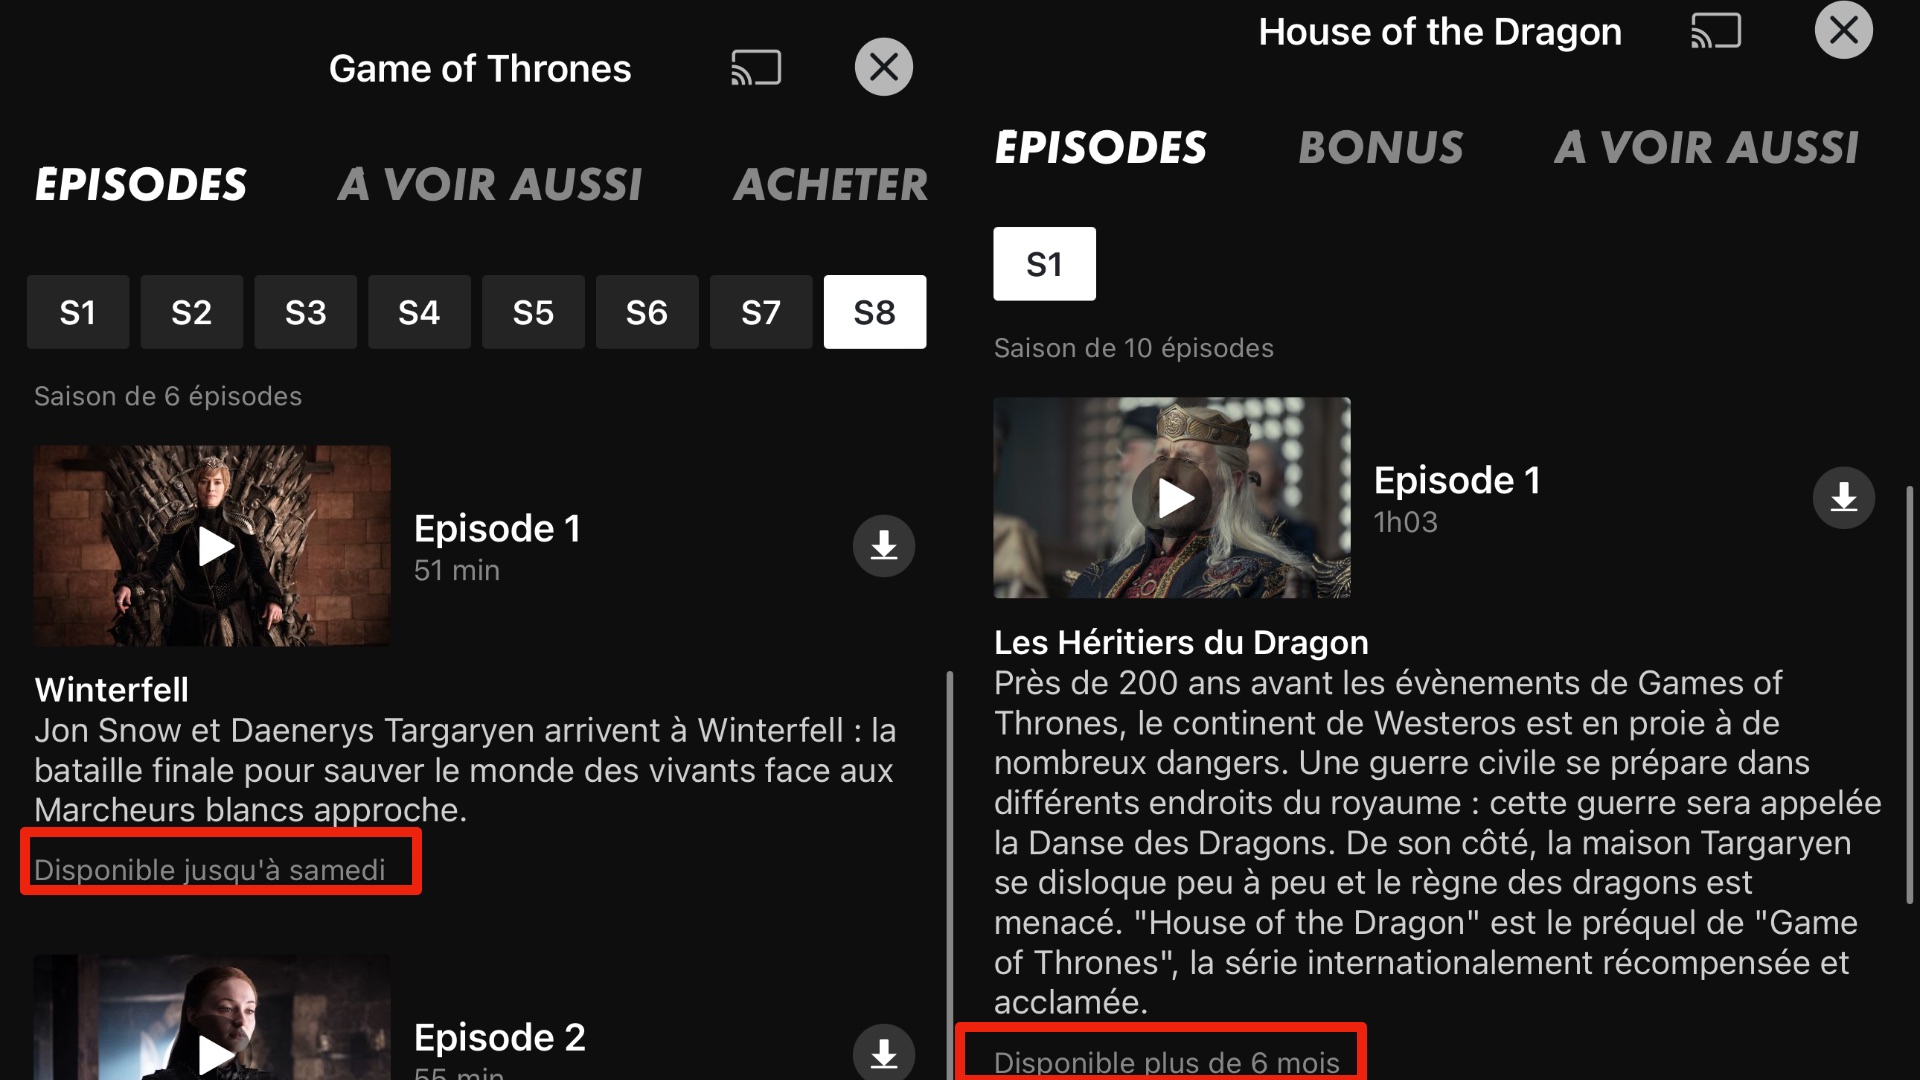Screen dimensions: 1920x1080
Task: Close the Game of Thrones panel
Action: click(x=884, y=67)
